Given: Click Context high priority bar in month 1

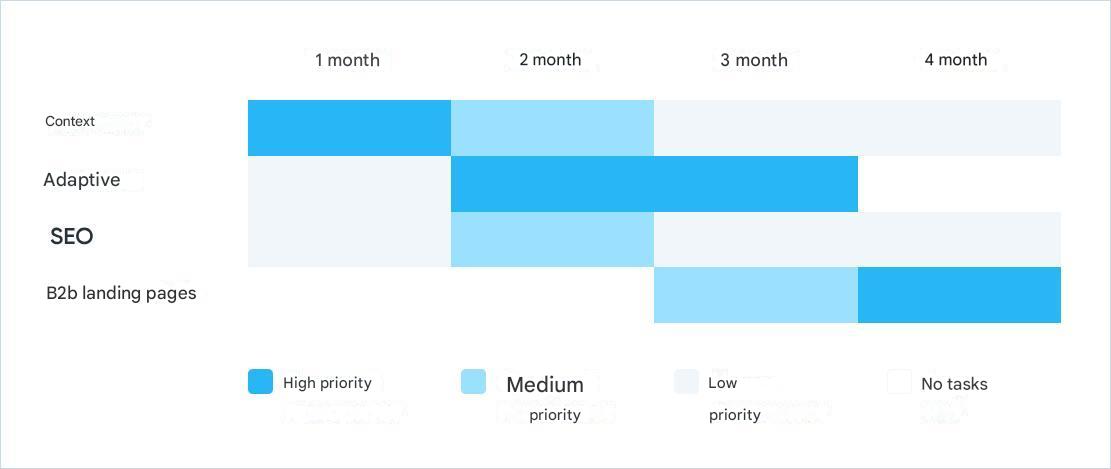Looking at the screenshot, I should click(349, 128).
